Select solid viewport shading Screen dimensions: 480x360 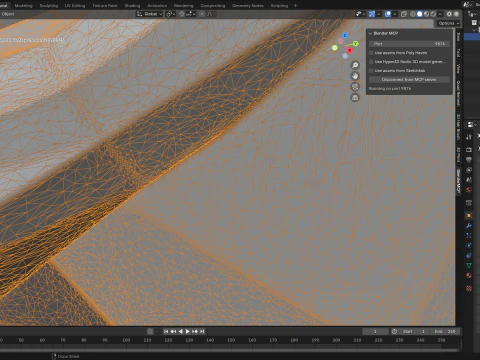[x=420, y=14]
